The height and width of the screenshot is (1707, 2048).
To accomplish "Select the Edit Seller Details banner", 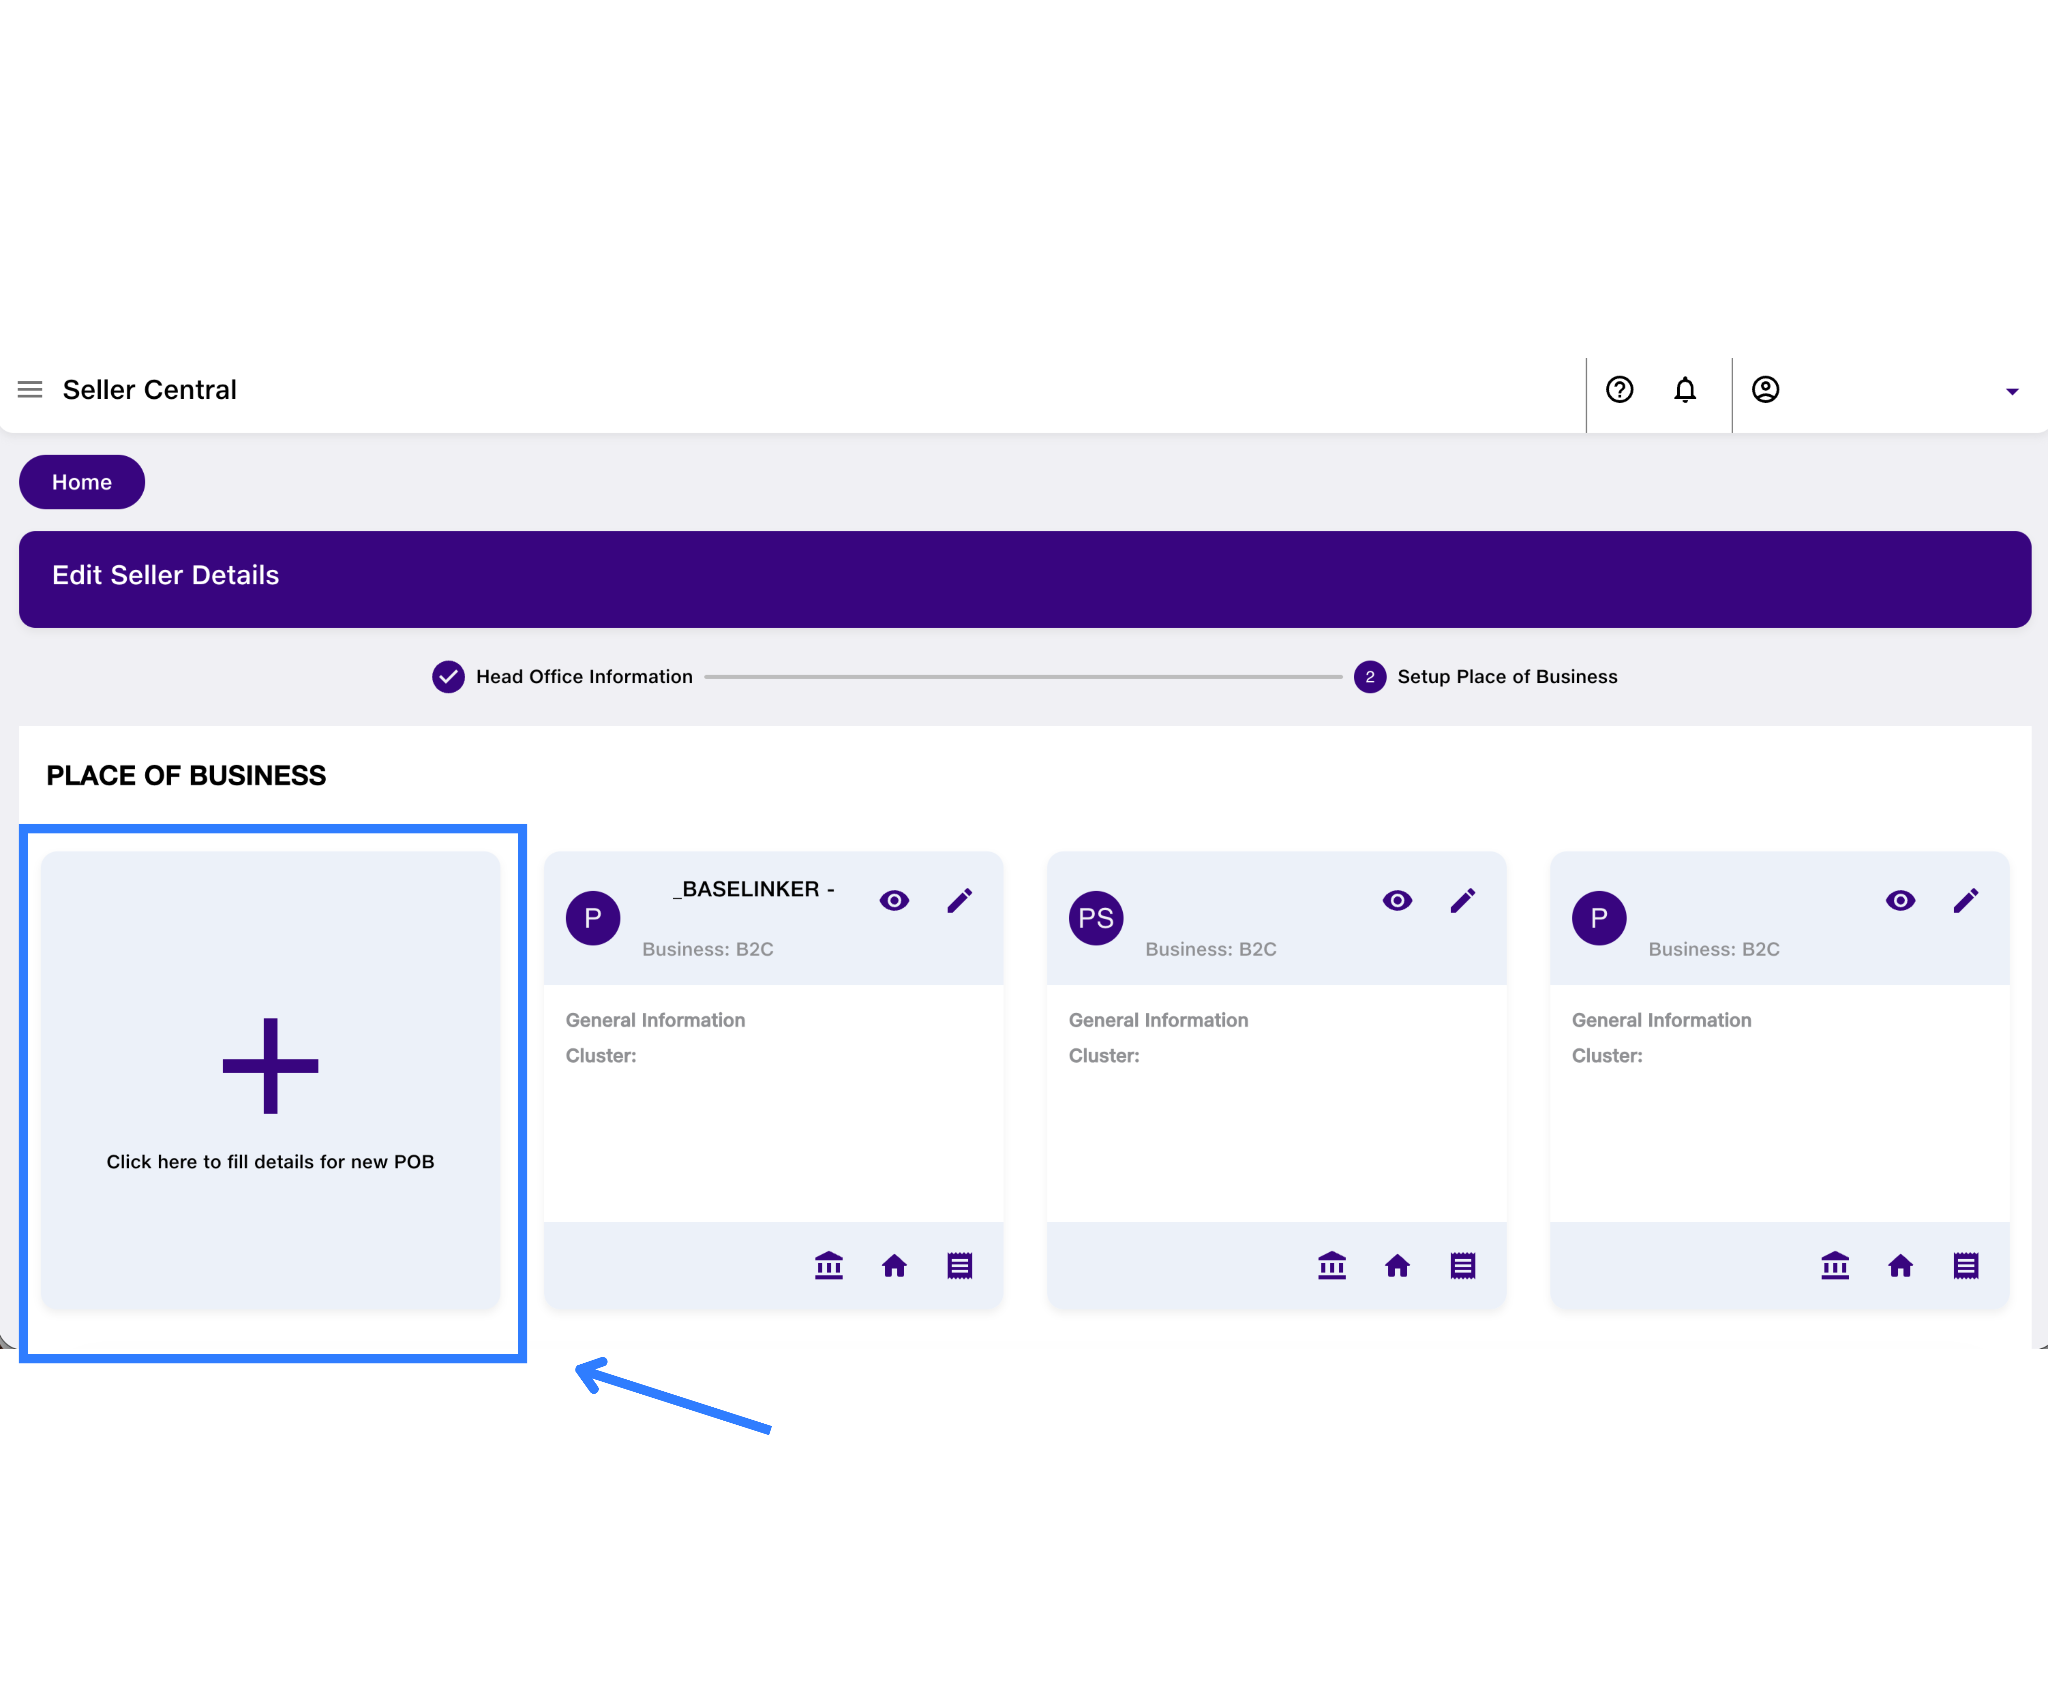I will coord(166,575).
